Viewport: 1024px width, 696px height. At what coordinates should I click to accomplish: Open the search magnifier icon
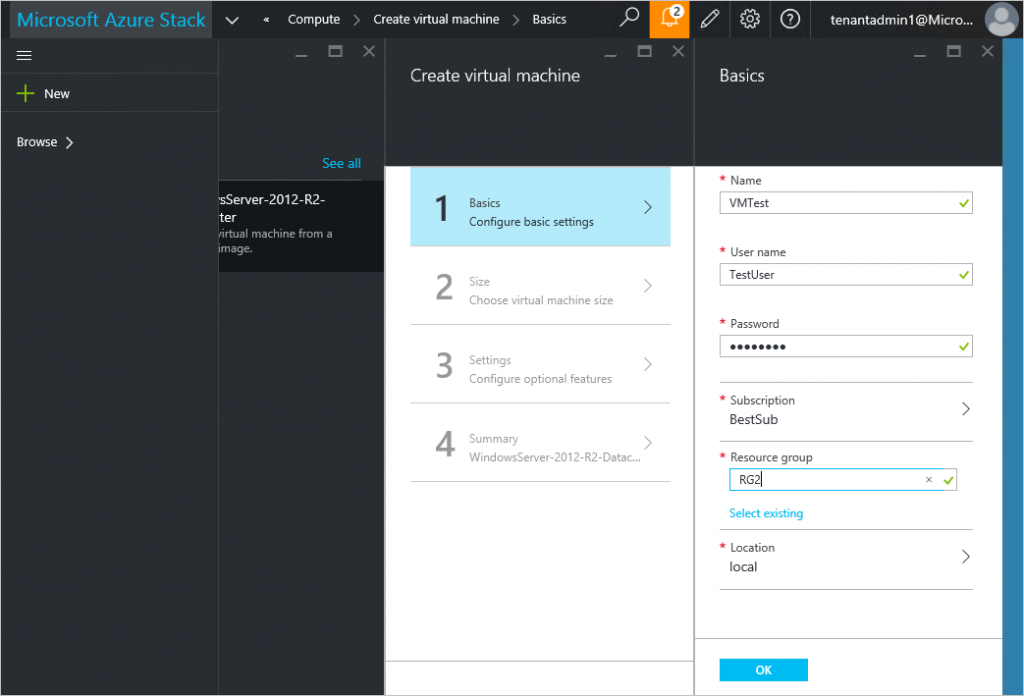tap(629, 18)
